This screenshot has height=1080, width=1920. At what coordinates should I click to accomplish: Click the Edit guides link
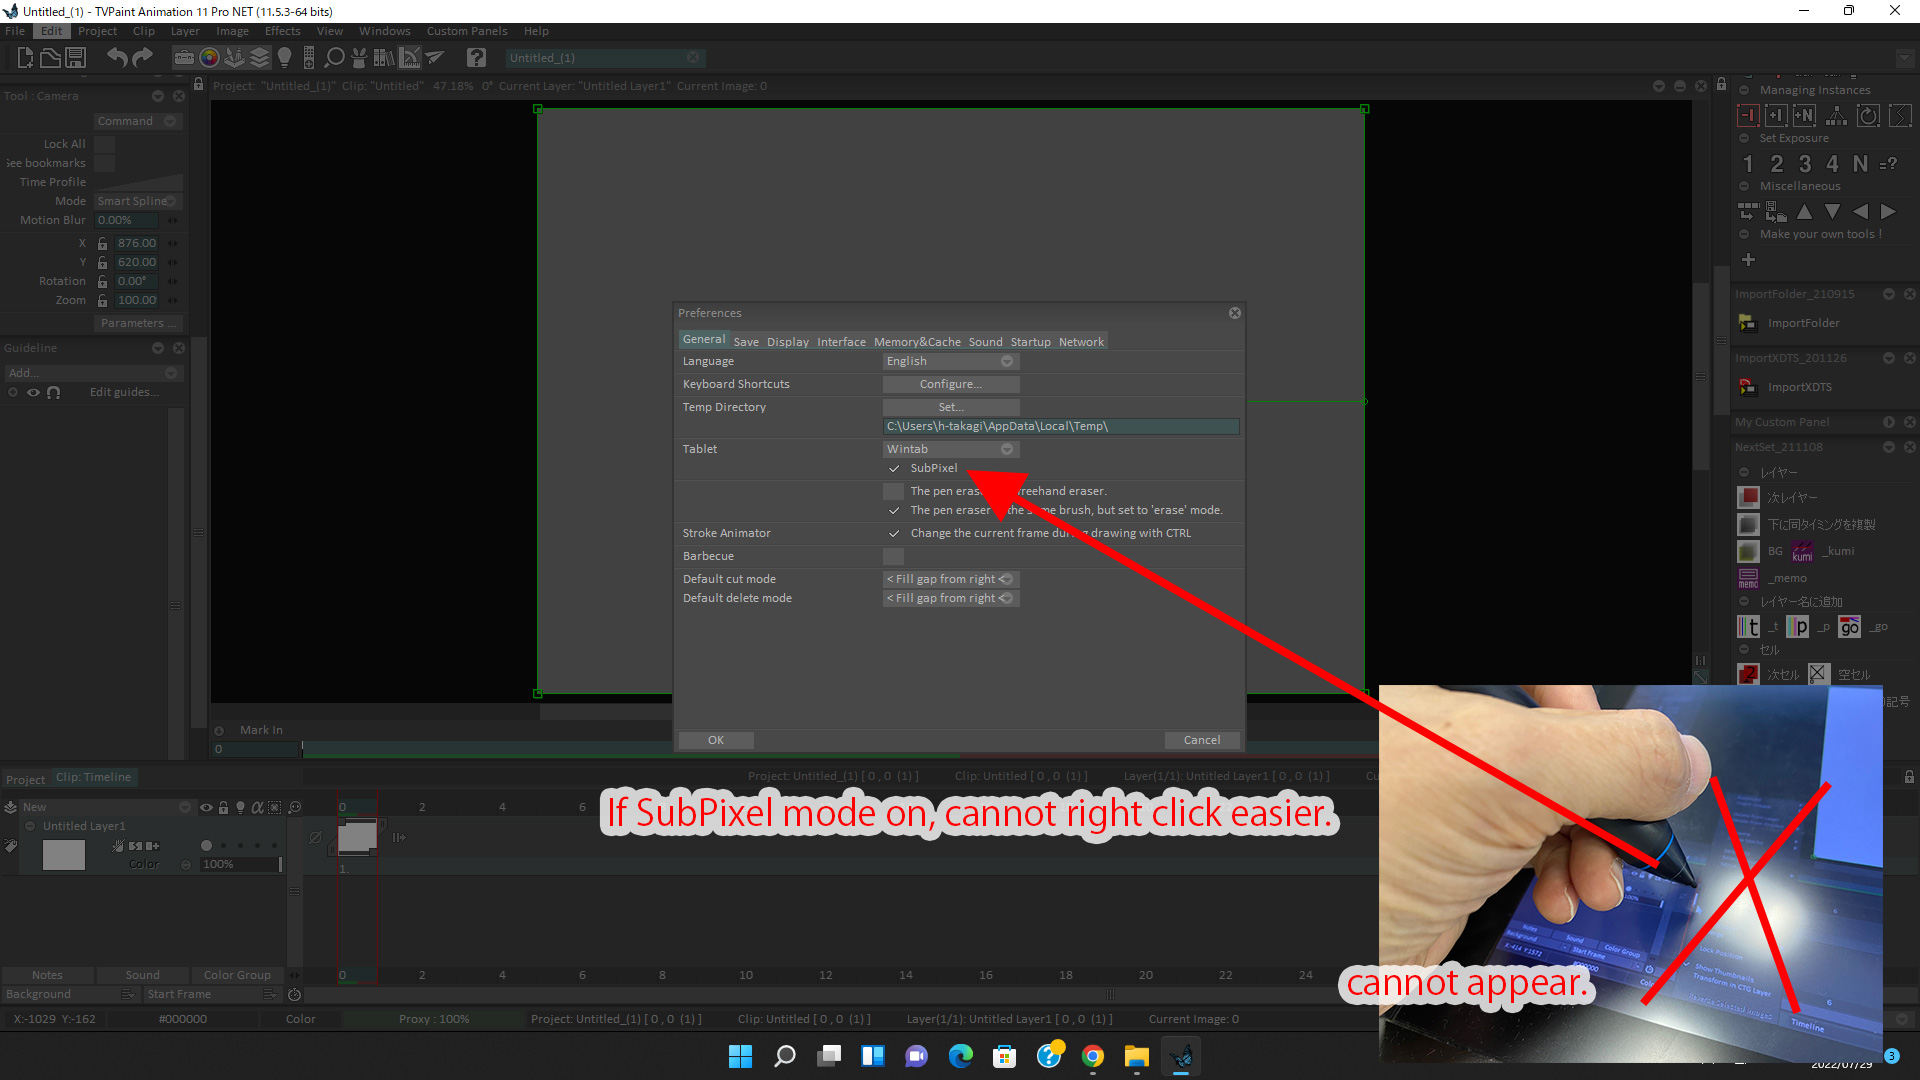[124, 393]
